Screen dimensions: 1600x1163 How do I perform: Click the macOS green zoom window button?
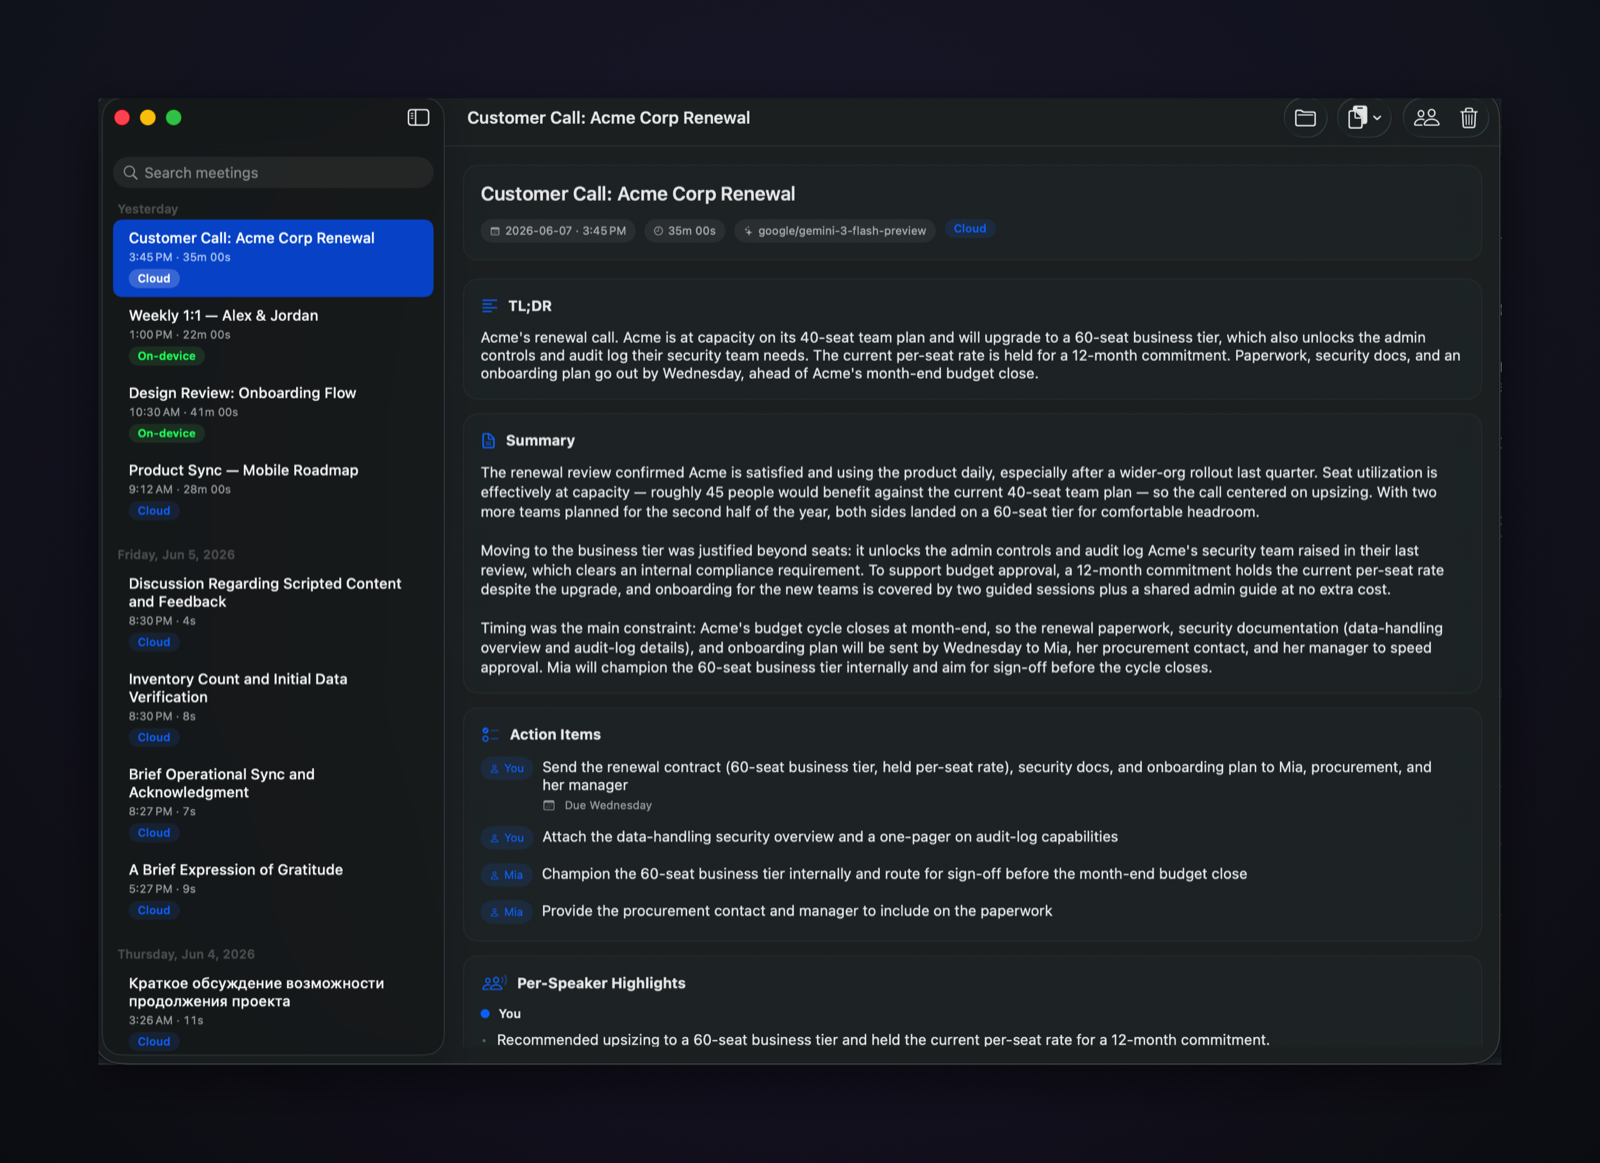[x=174, y=118]
